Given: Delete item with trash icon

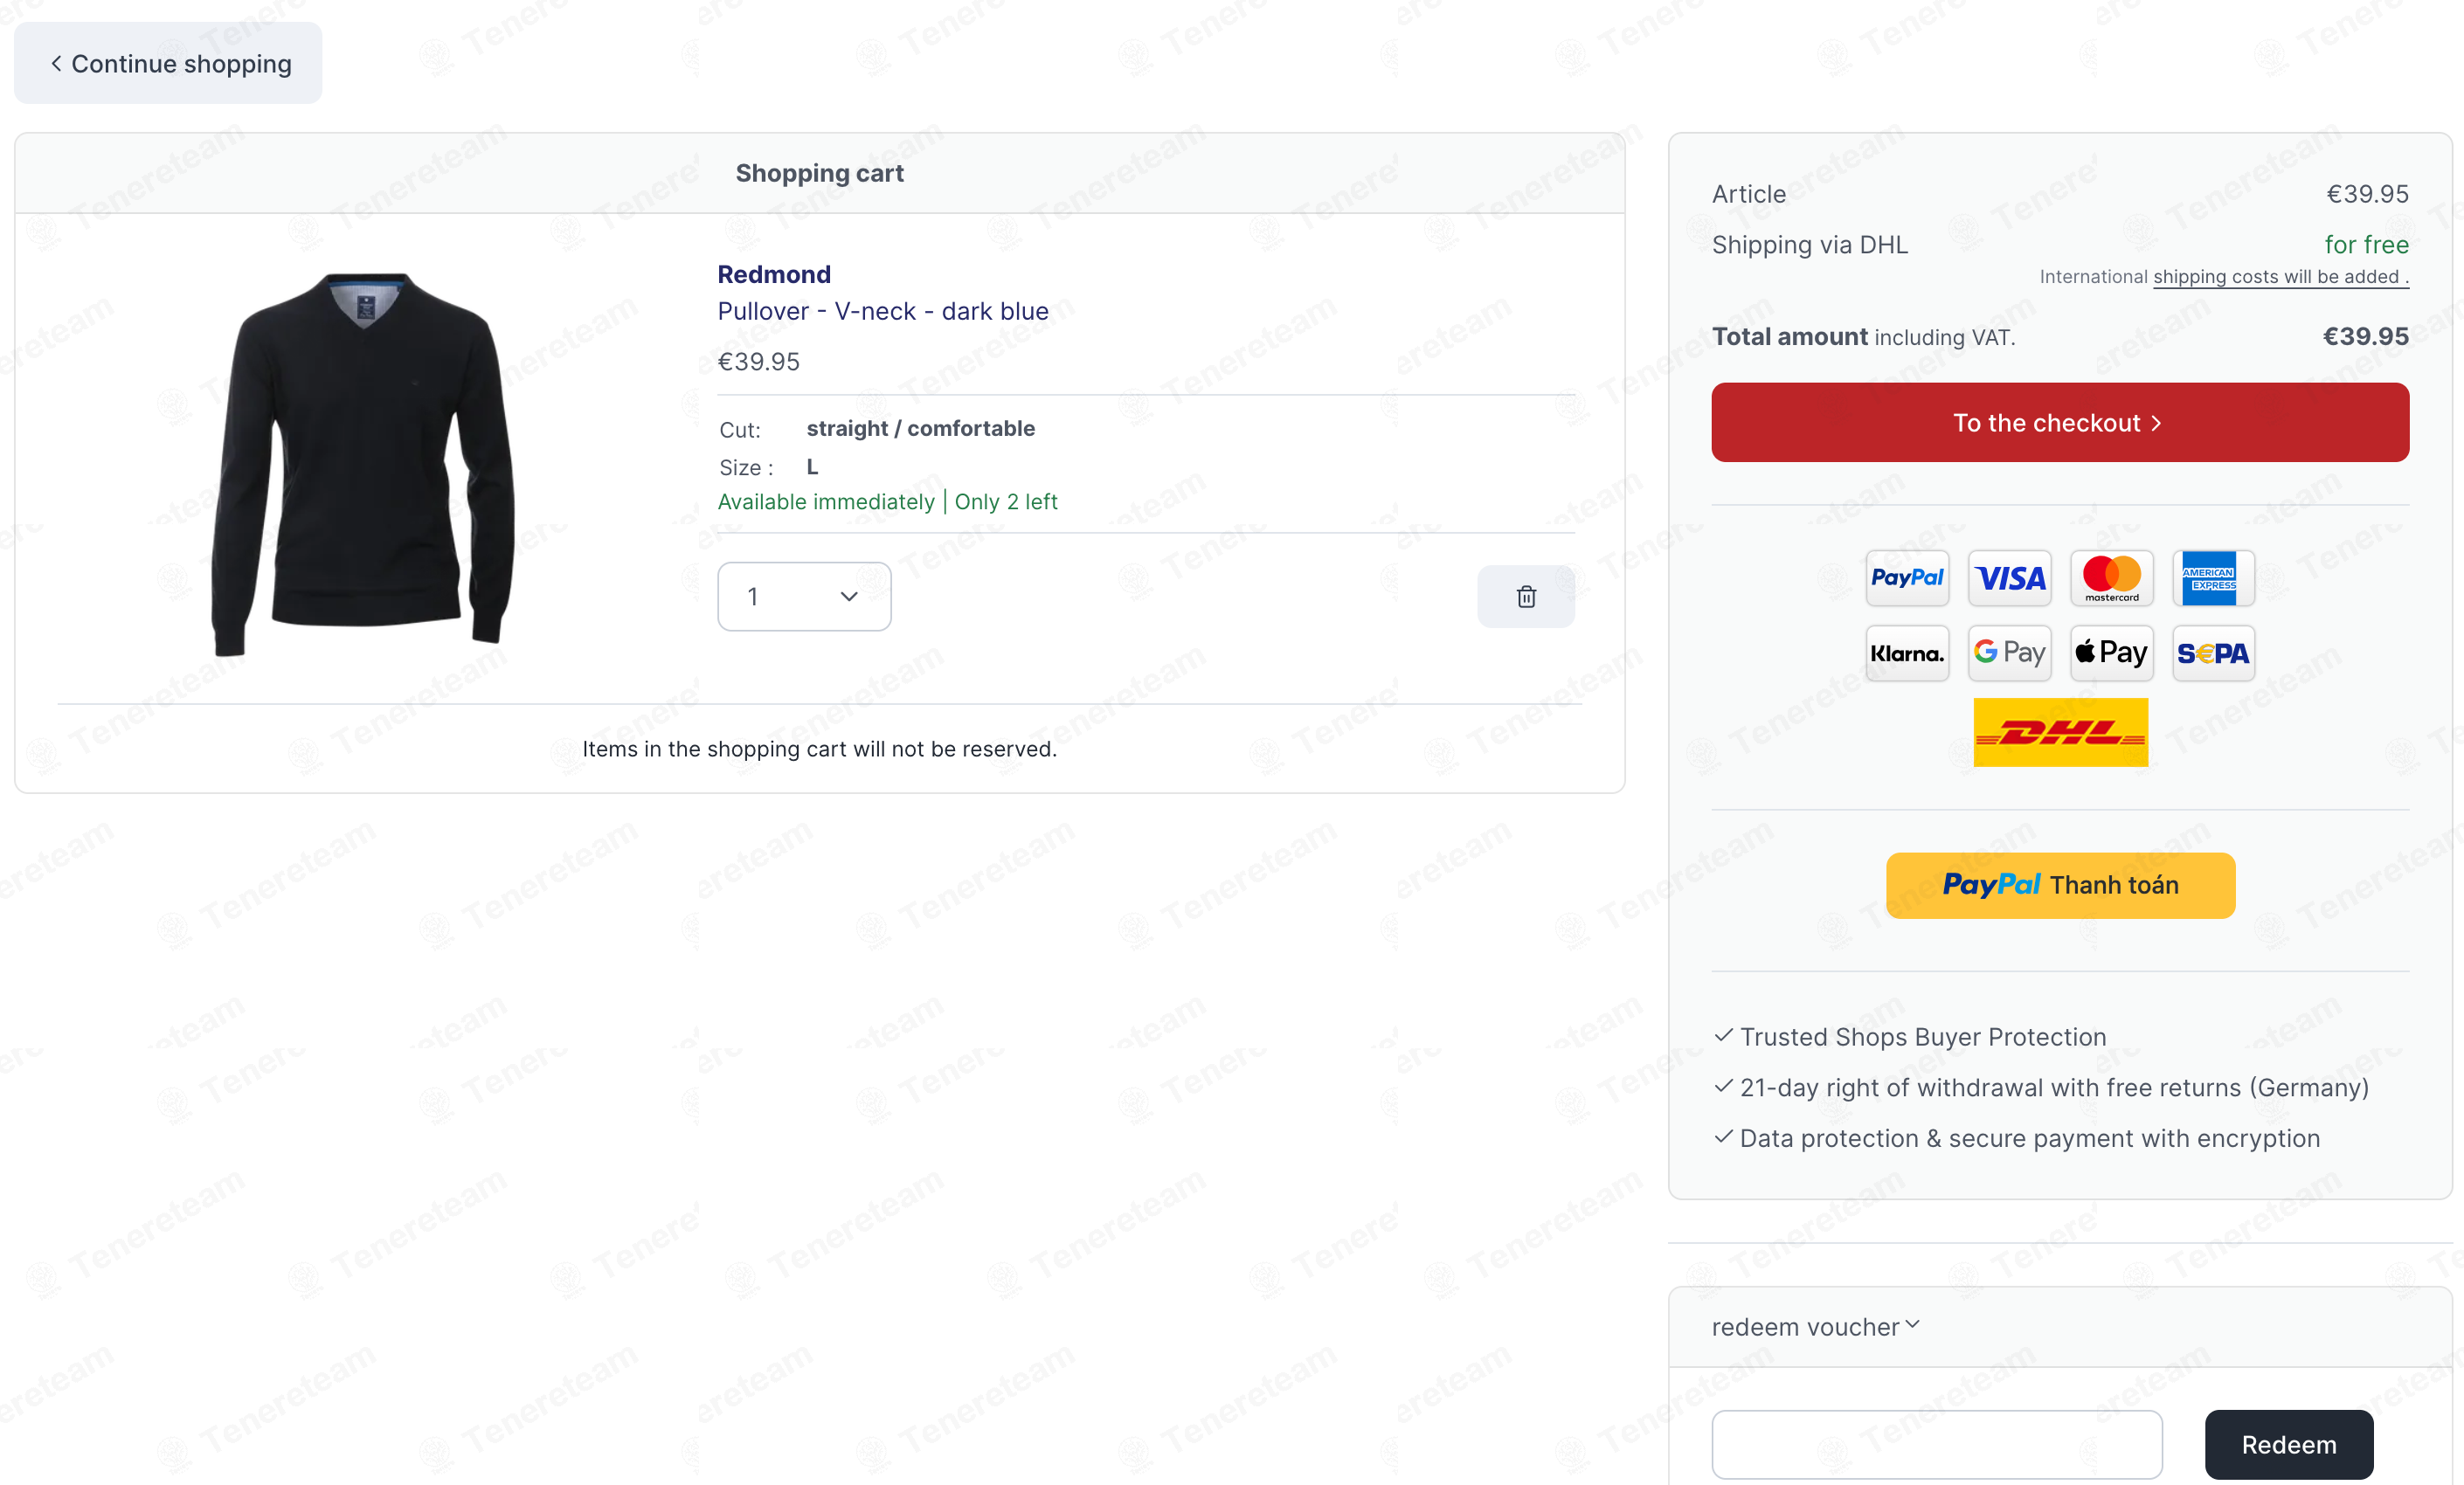Looking at the screenshot, I should (x=1525, y=597).
